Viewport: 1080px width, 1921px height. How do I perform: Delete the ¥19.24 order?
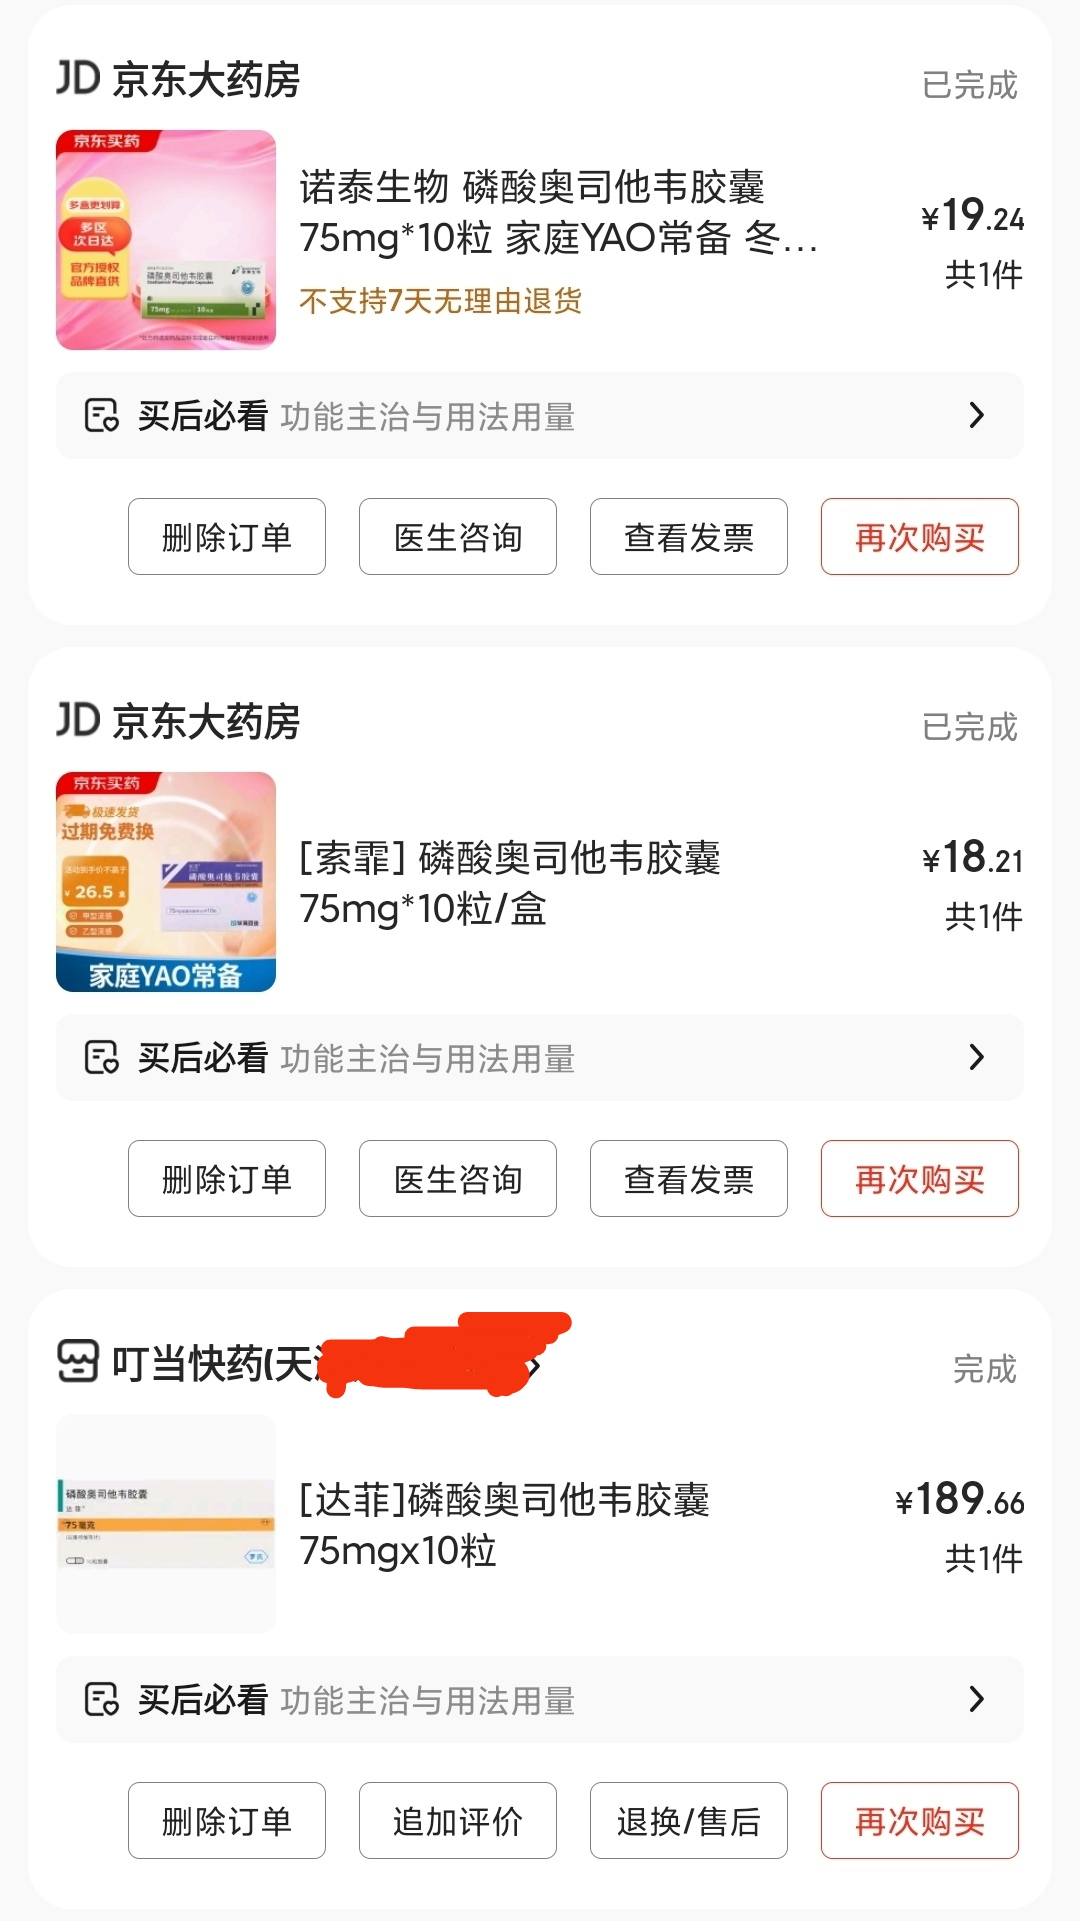(x=227, y=537)
